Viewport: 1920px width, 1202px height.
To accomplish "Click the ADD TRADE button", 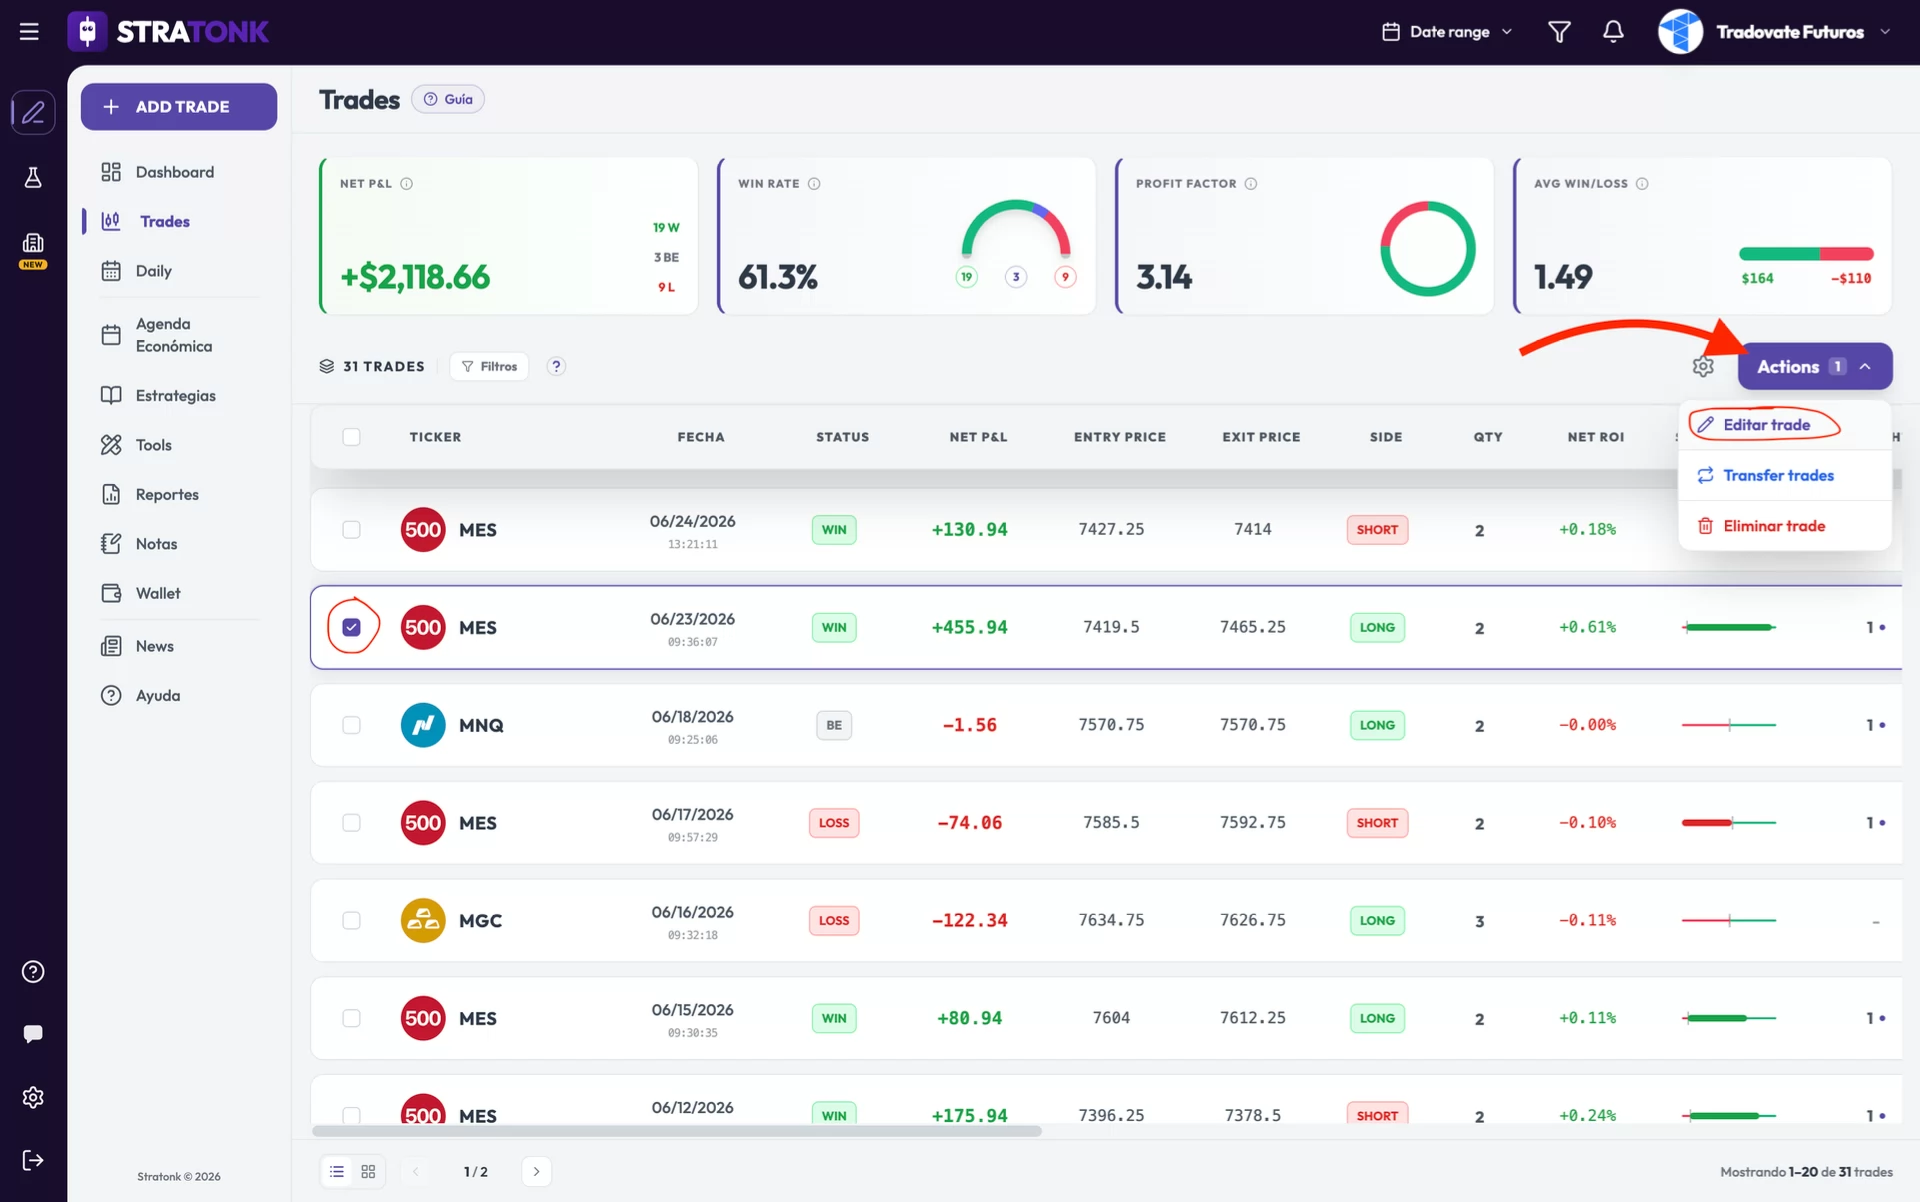I will coord(179,106).
